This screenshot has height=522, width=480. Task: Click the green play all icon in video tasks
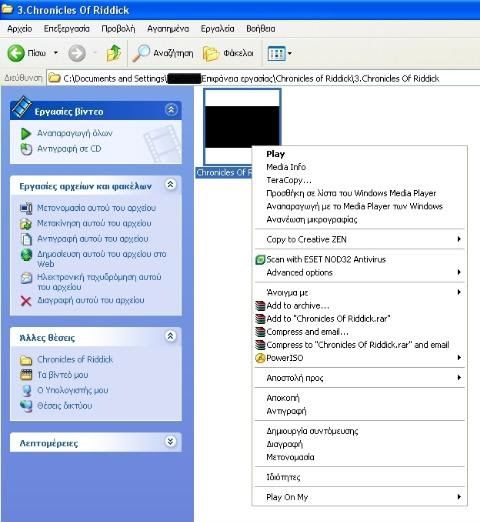[26, 134]
